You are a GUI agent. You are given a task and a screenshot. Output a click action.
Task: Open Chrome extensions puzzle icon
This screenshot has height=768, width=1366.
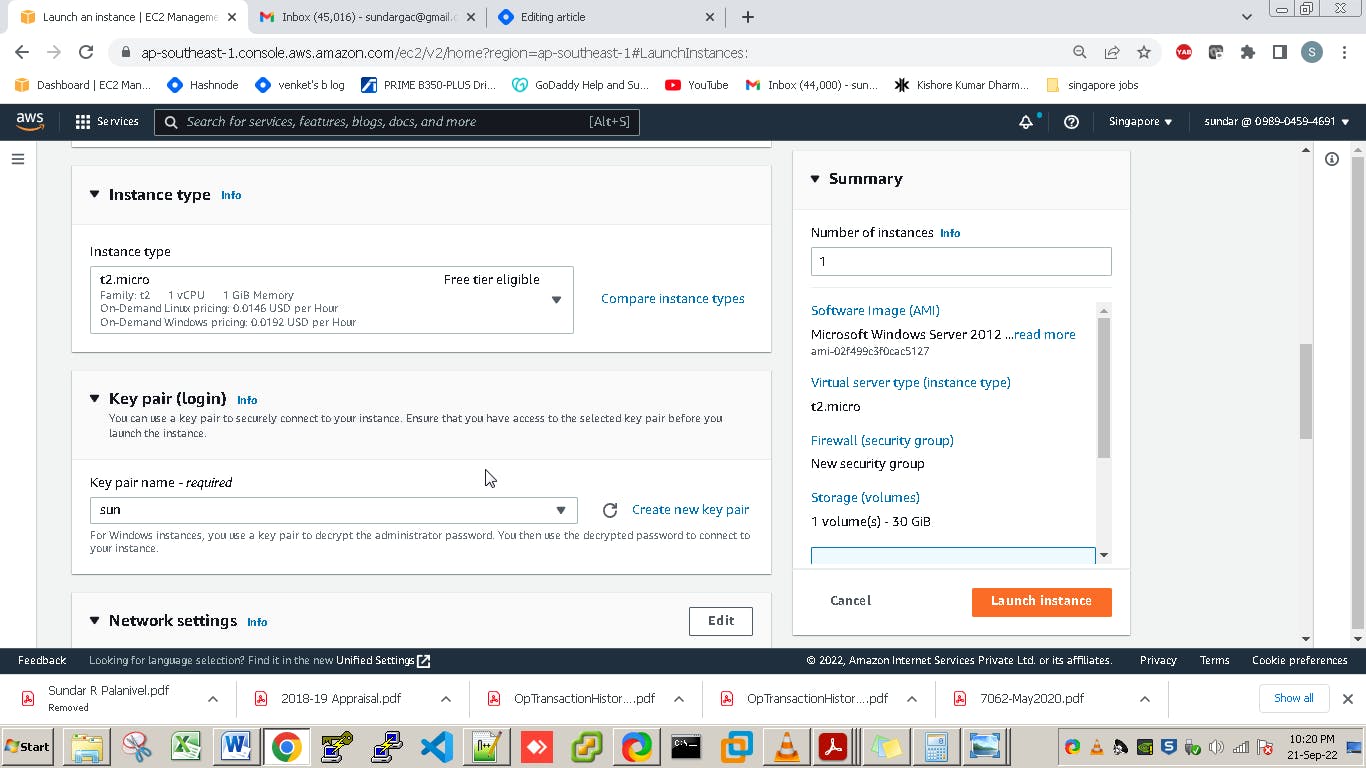tap(1248, 53)
